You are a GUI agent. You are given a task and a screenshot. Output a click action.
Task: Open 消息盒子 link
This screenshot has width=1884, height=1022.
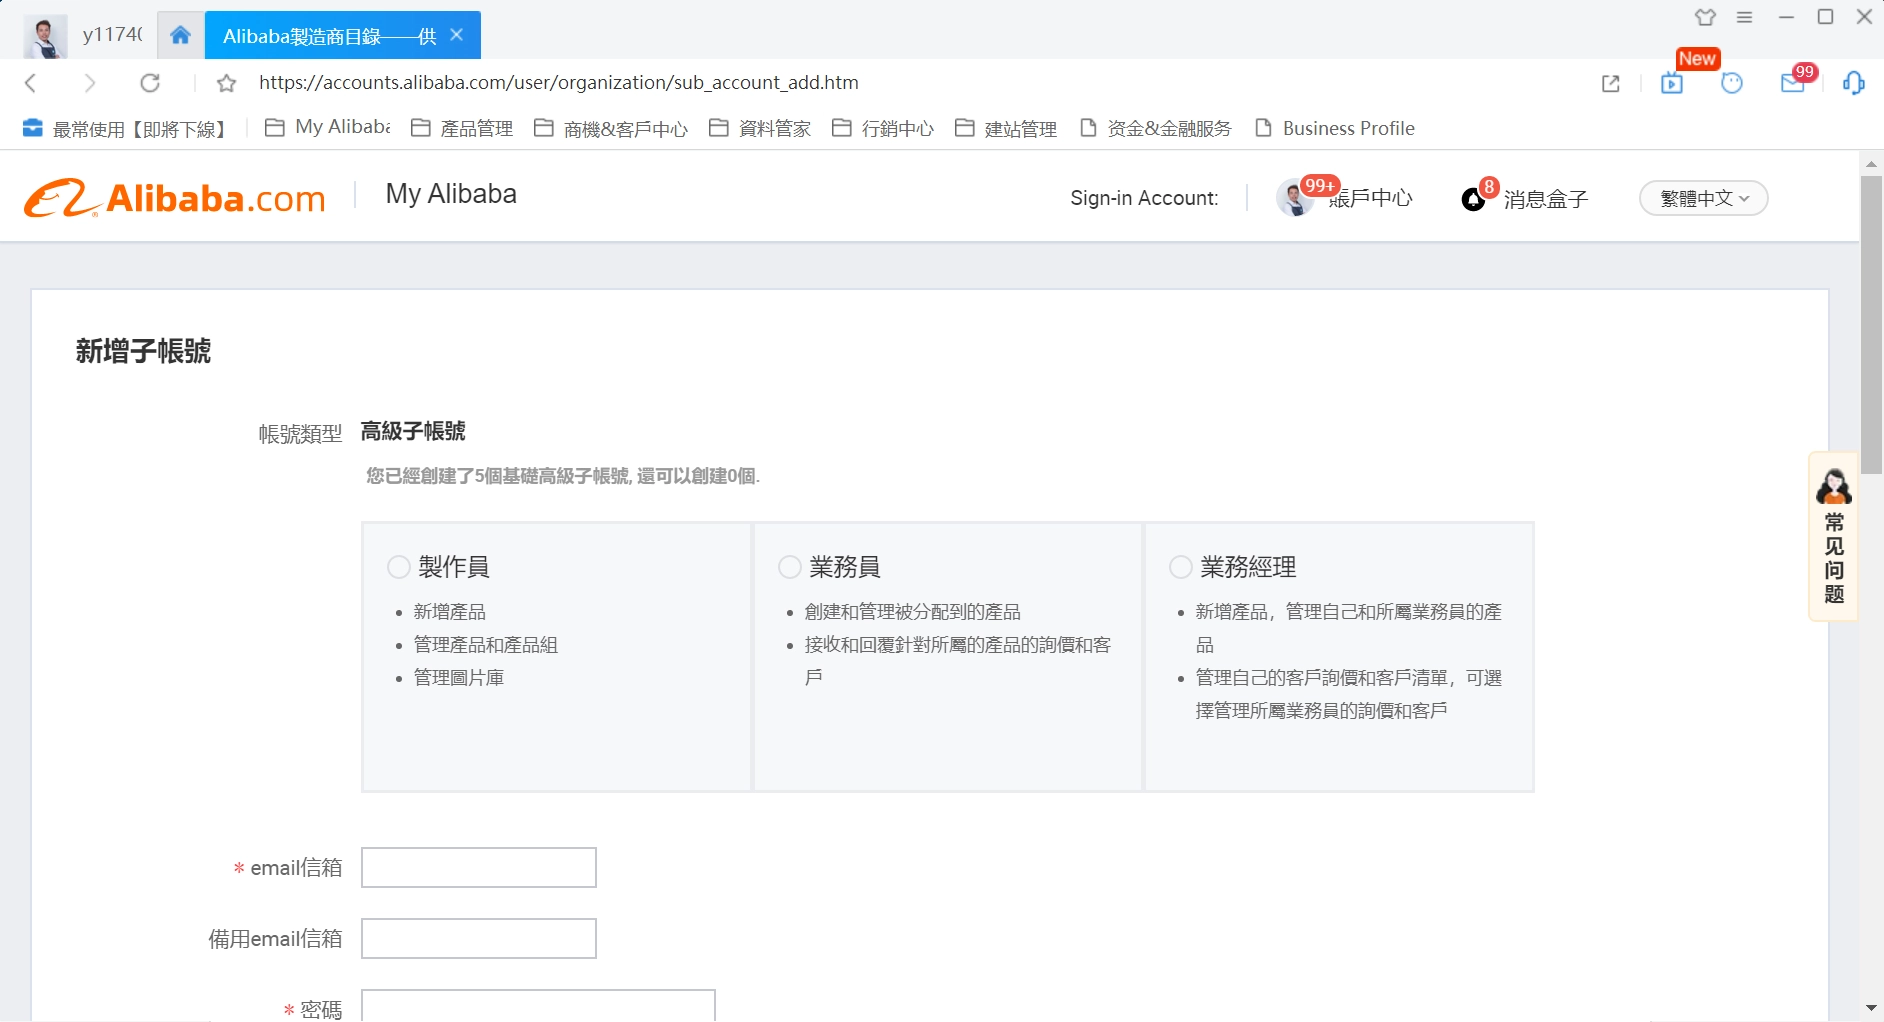1546,199
